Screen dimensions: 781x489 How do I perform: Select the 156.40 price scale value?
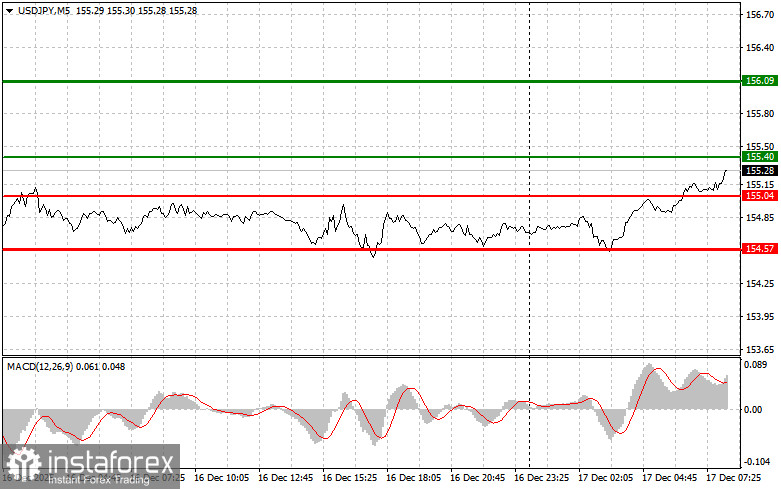click(760, 48)
